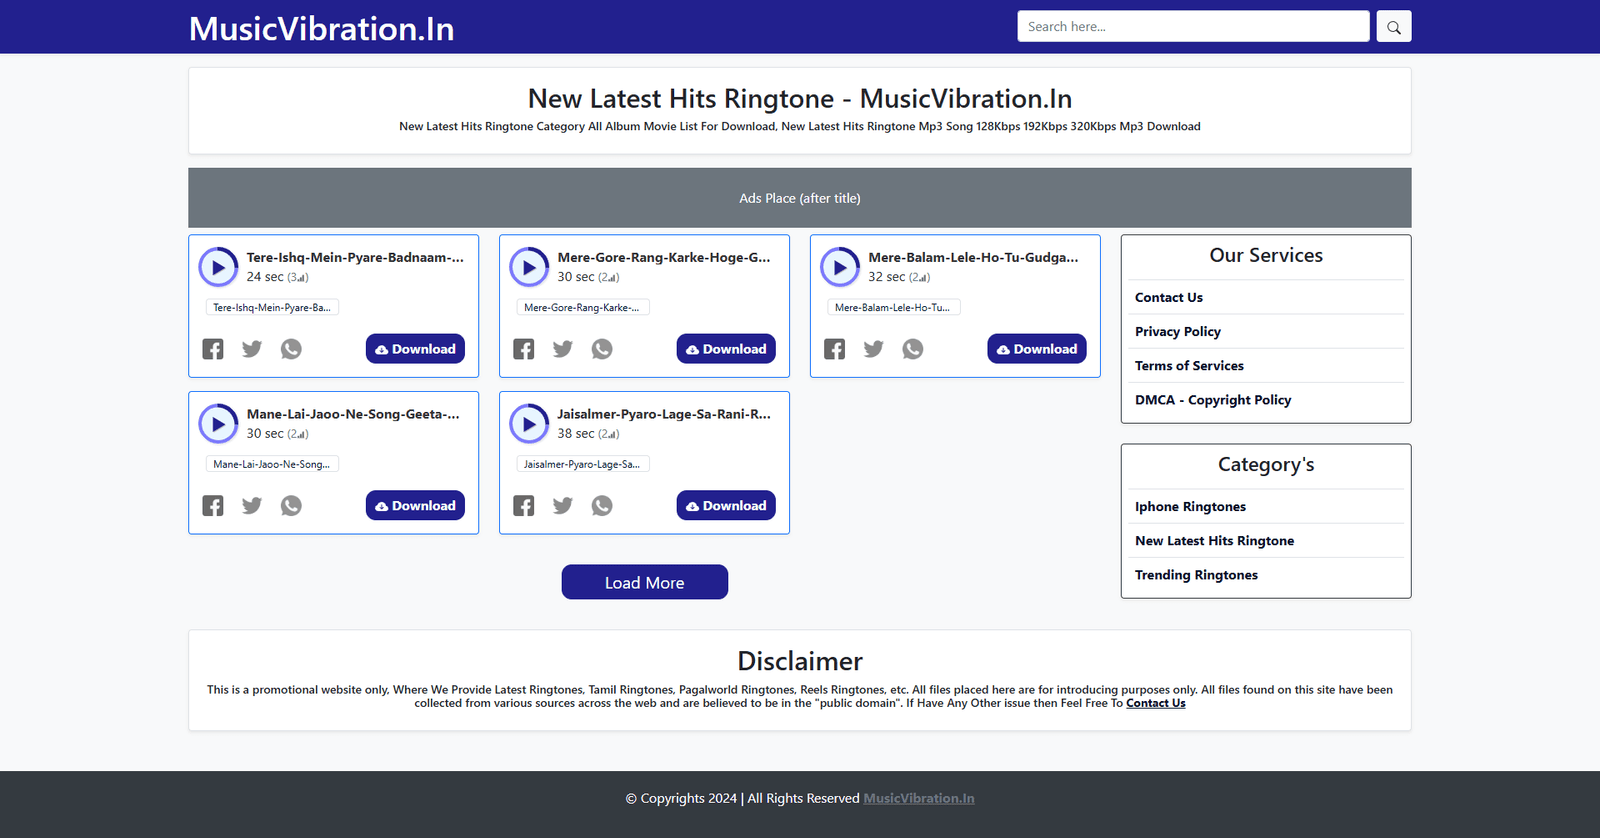The image size is (1600, 838).
Task: Click the Mere-Gore-Rang-Karke tag label
Action: pyautogui.click(x=582, y=308)
